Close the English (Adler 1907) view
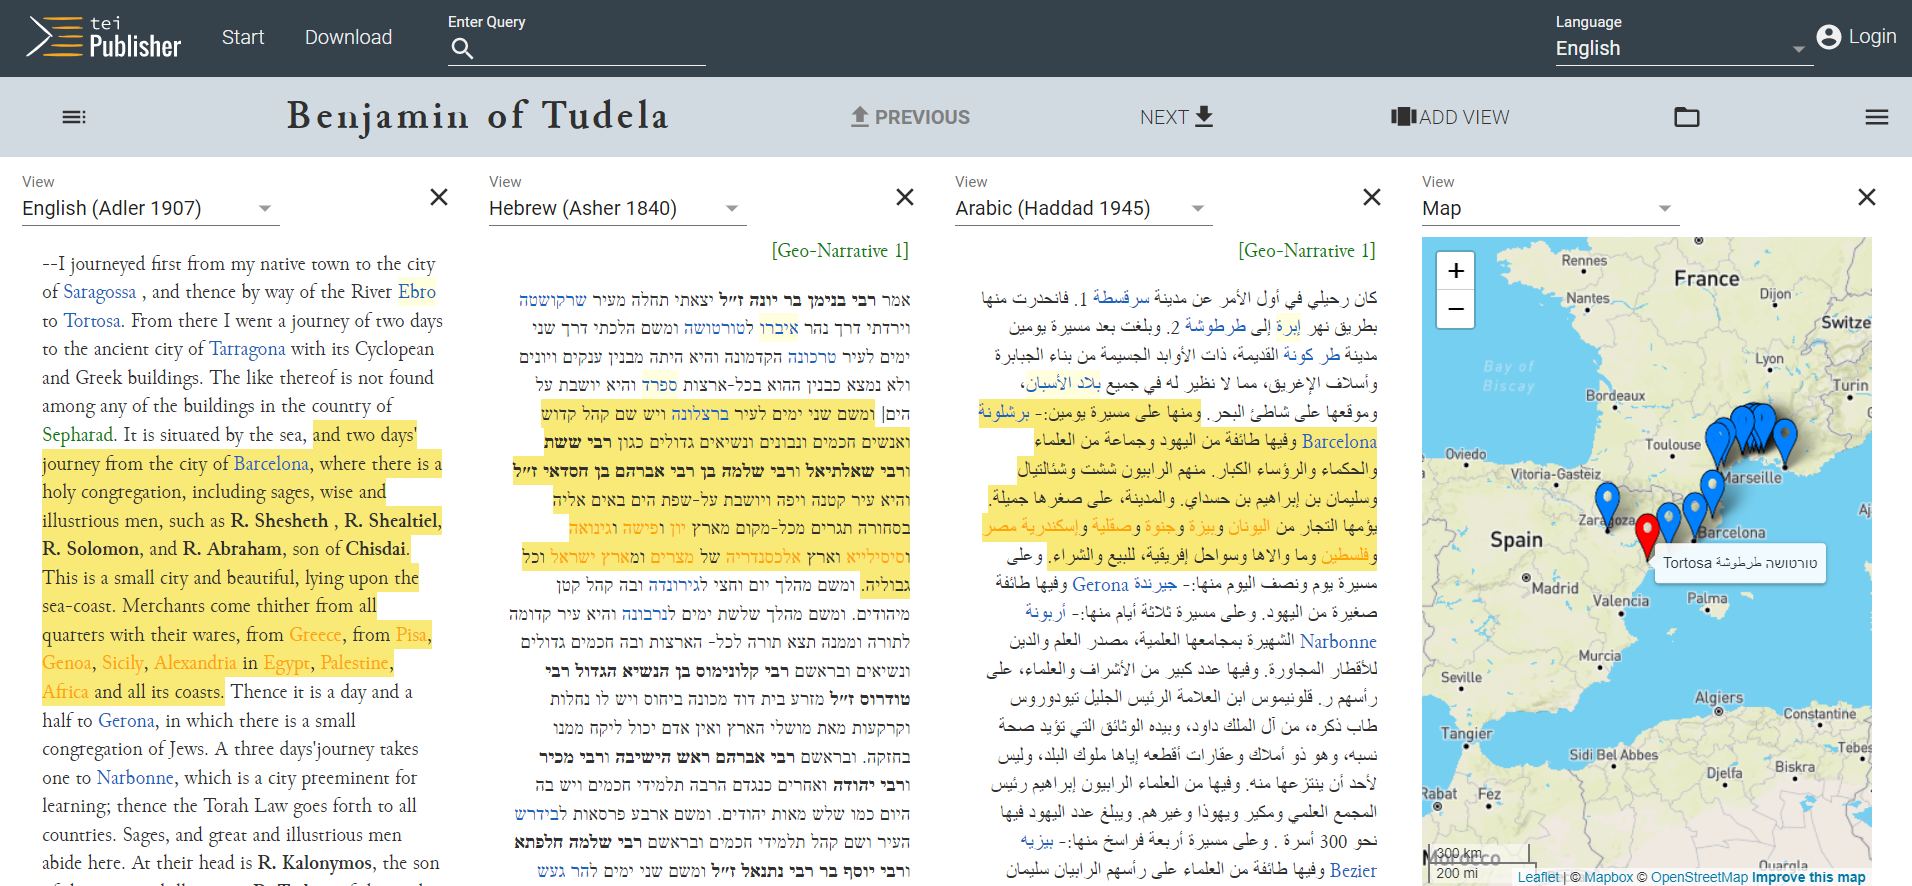The image size is (1912, 886). [x=438, y=197]
